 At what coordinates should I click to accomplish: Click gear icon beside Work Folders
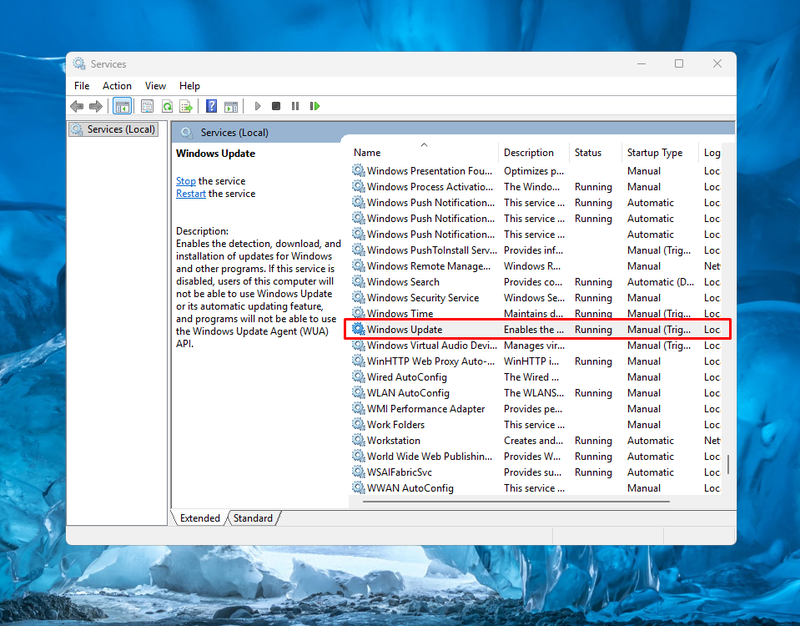pos(359,424)
